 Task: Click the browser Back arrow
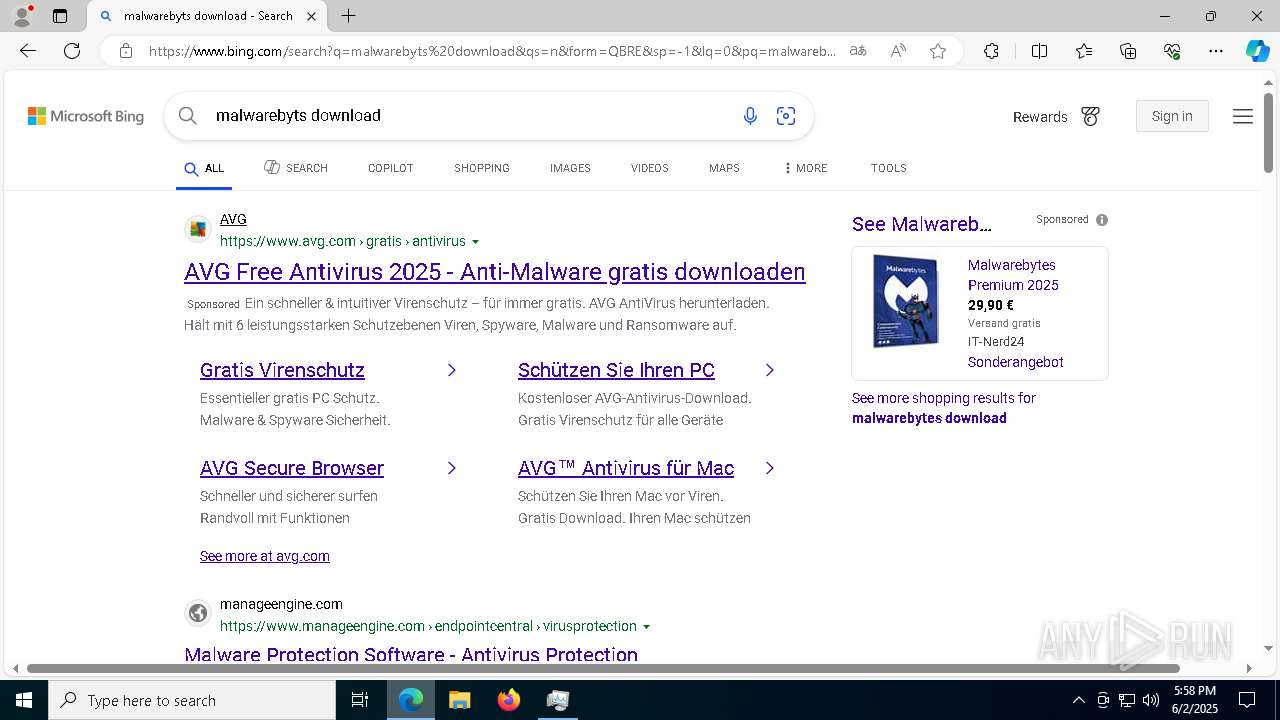[28, 51]
